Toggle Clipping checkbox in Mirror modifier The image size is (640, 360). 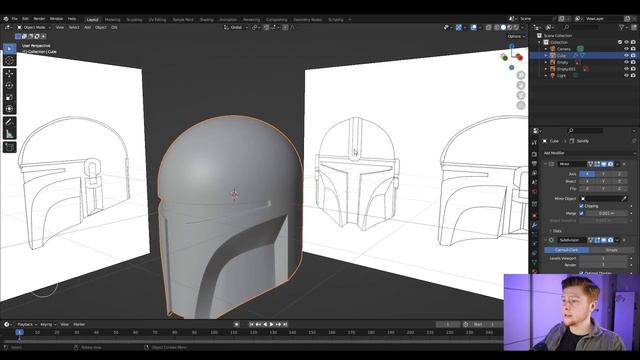(x=581, y=206)
